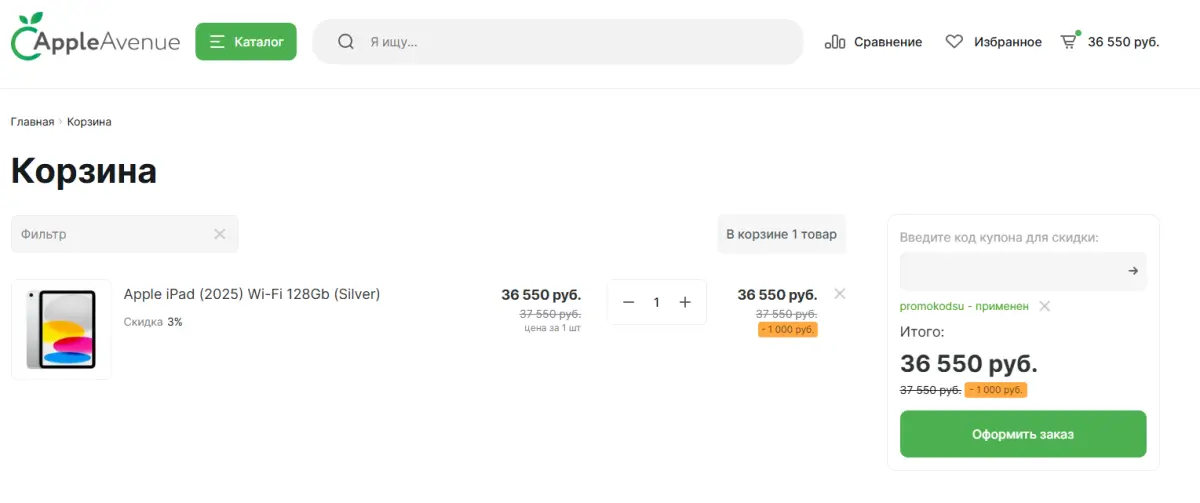This screenshot has height=503, width=1200.
Task: Open the Каталог menu button
Action: [x=246, y=42]
